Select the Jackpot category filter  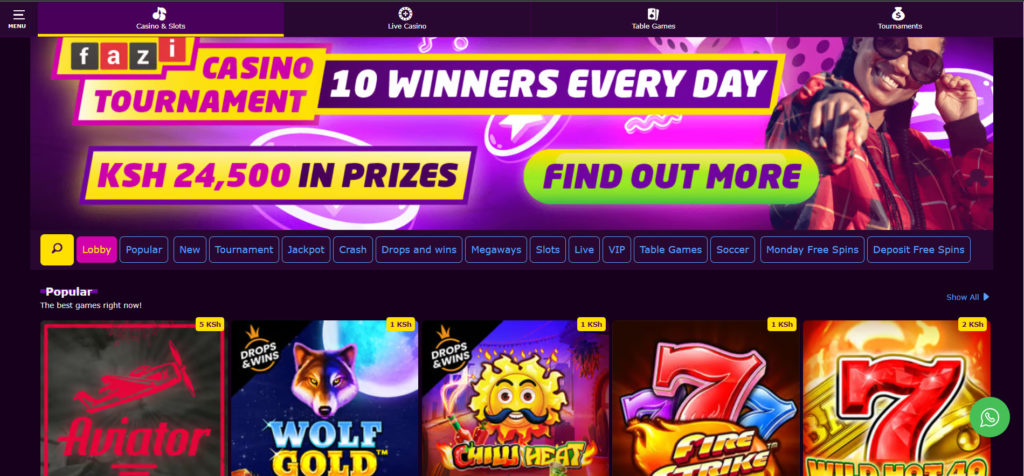306,249
